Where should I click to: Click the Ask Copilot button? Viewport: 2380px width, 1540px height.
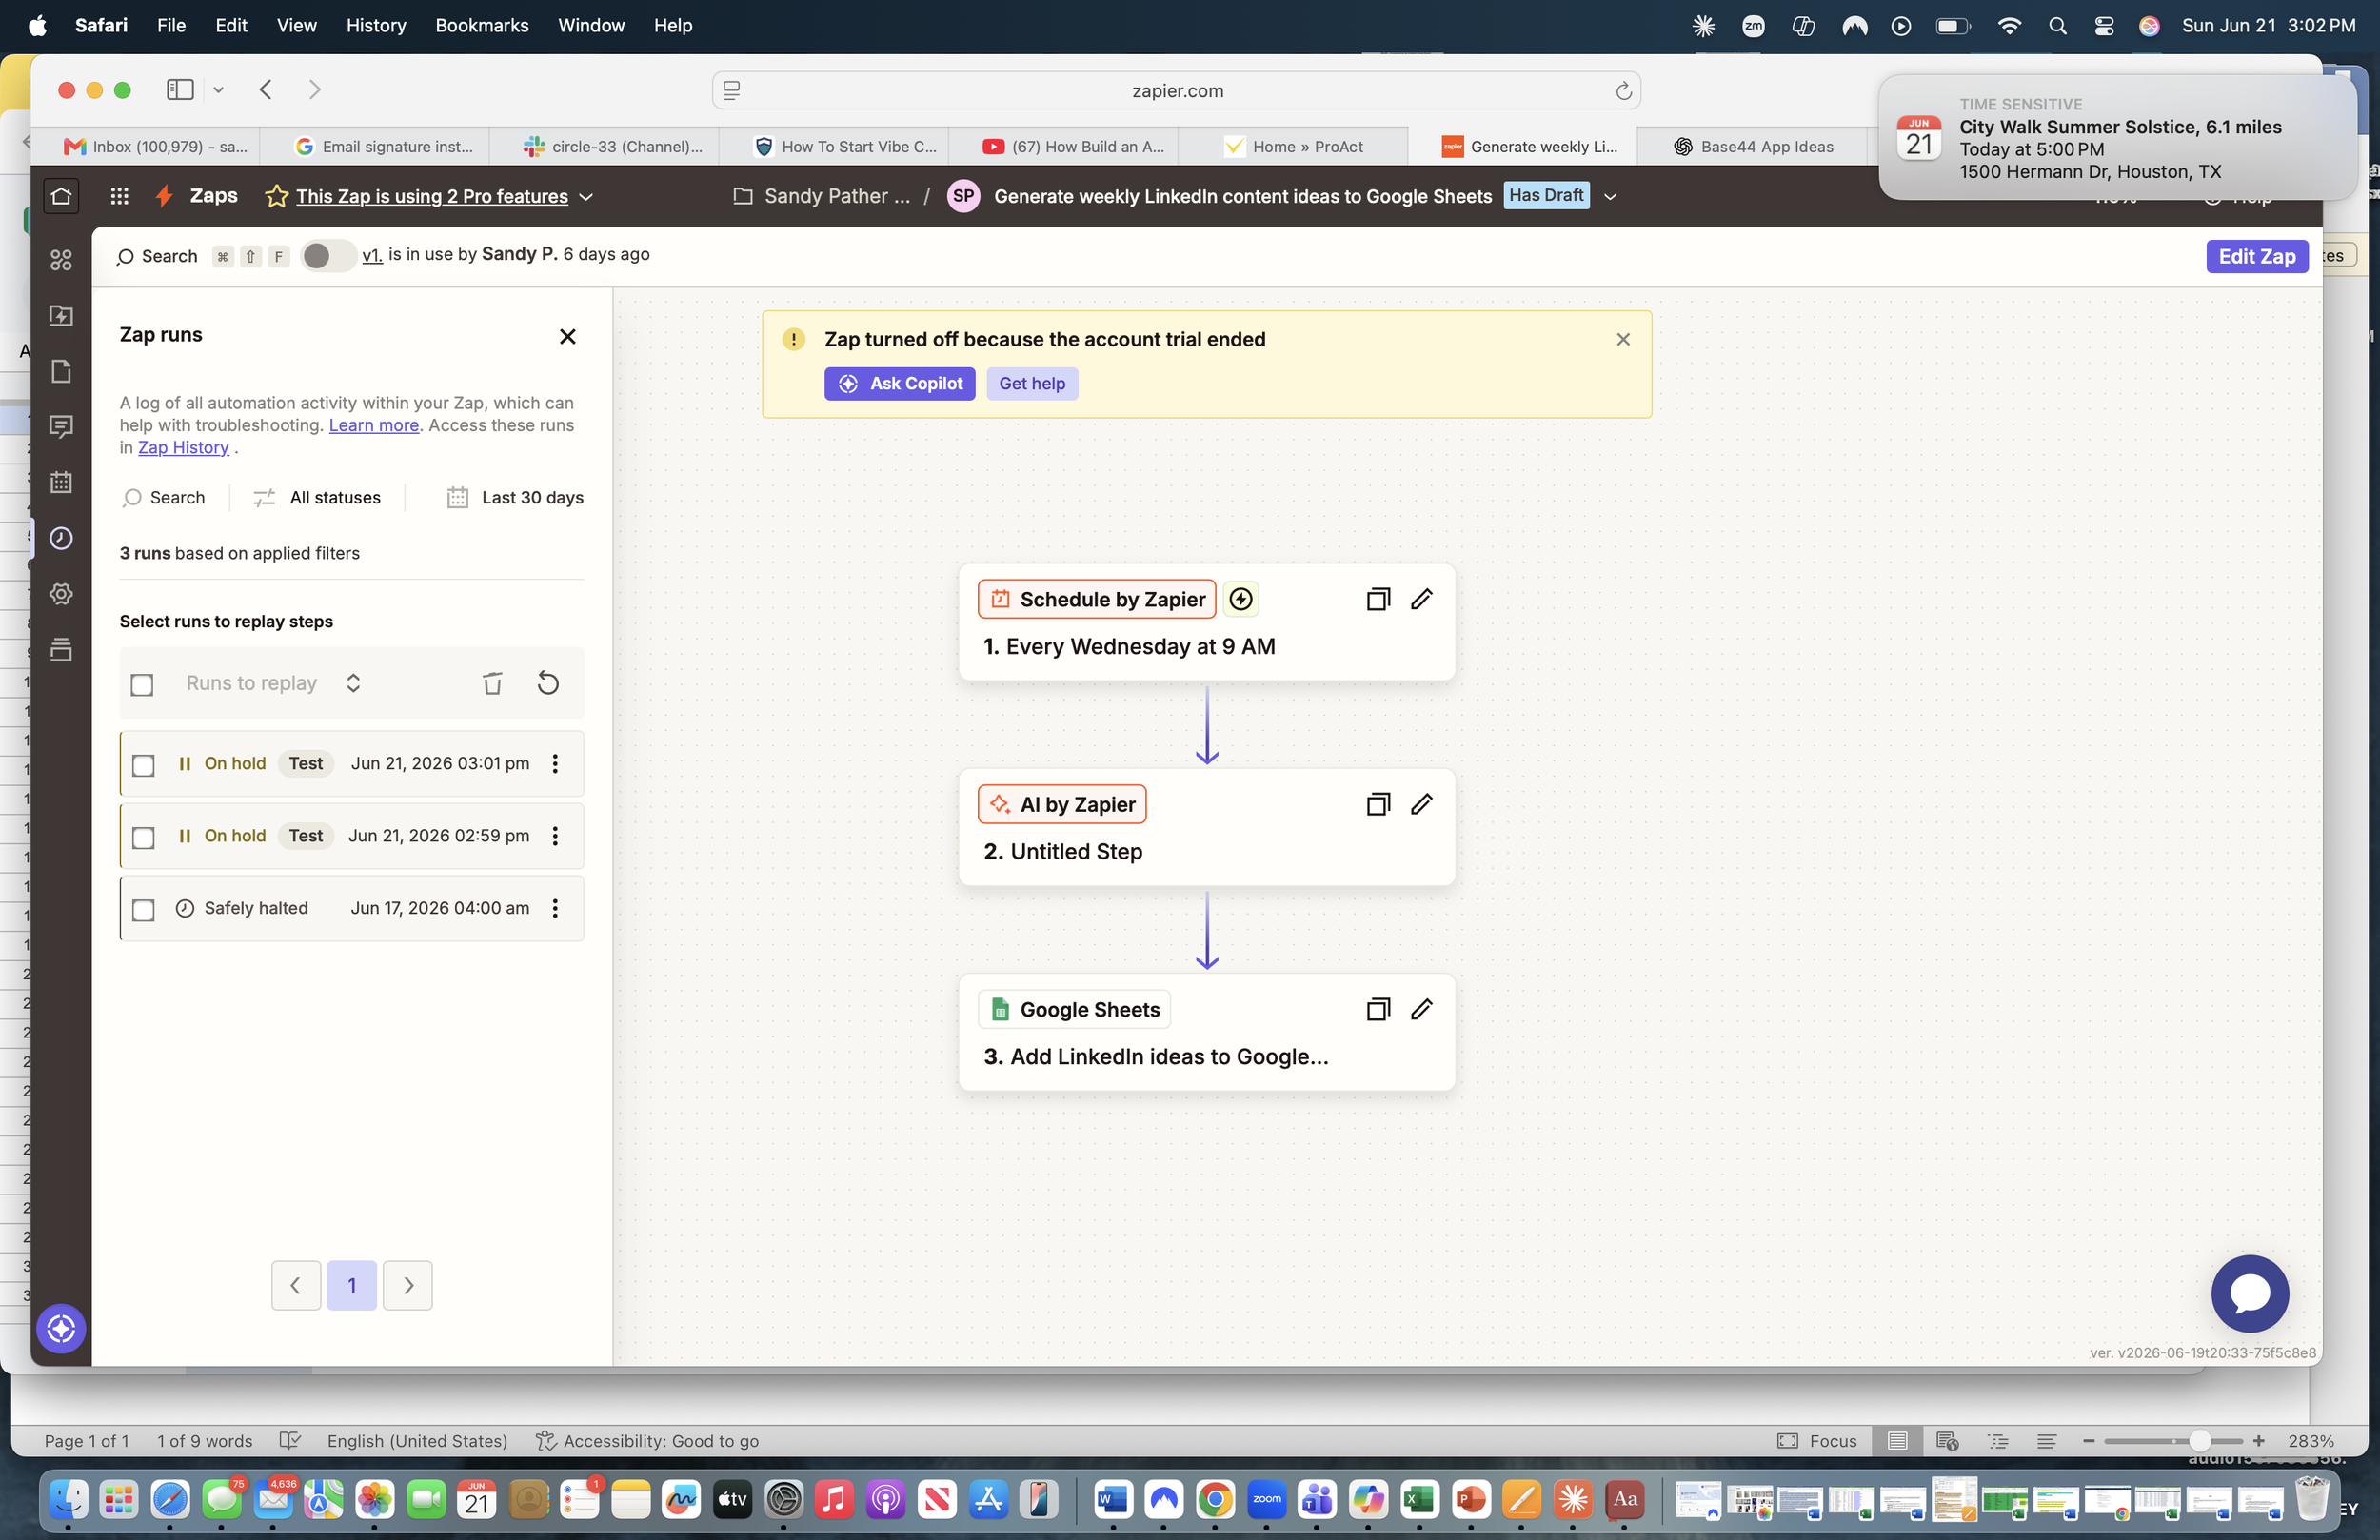(x=900, y=384)
